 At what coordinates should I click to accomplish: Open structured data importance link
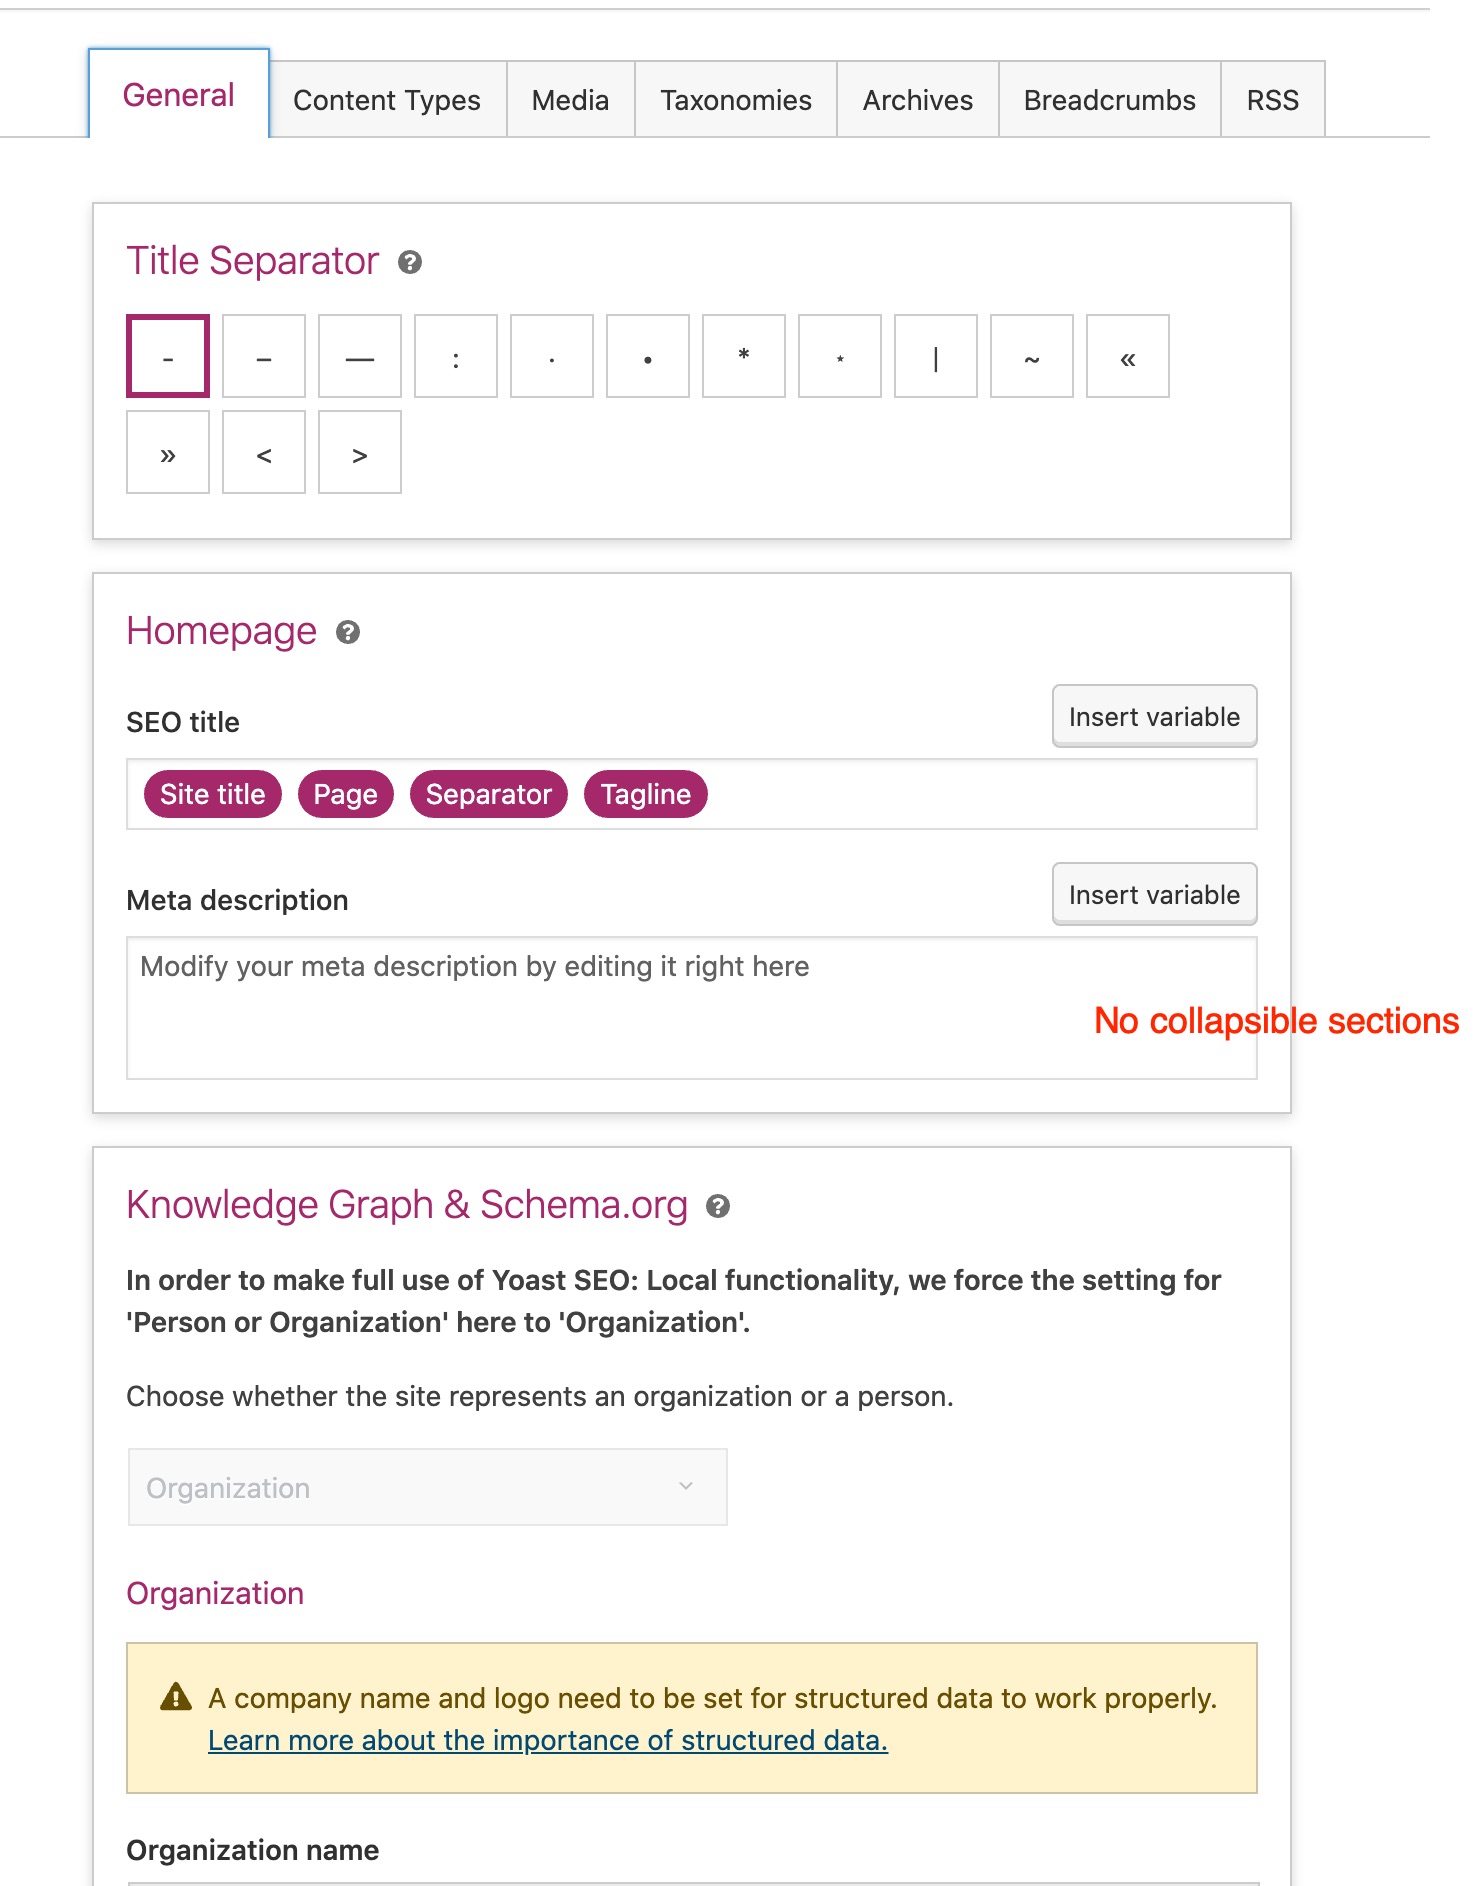click(548, 1740)
